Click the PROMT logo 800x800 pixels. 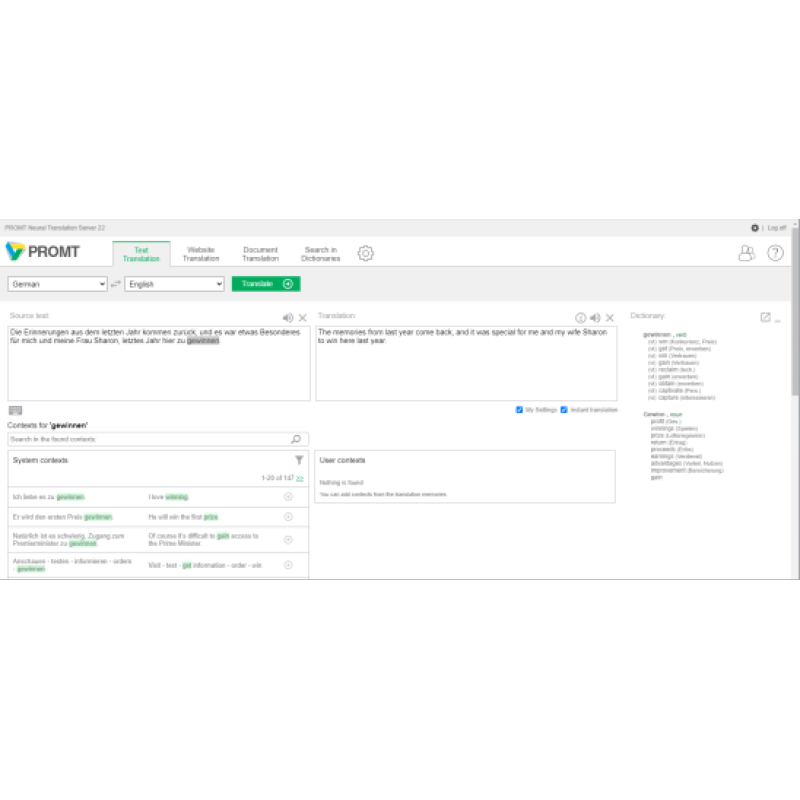42,252
